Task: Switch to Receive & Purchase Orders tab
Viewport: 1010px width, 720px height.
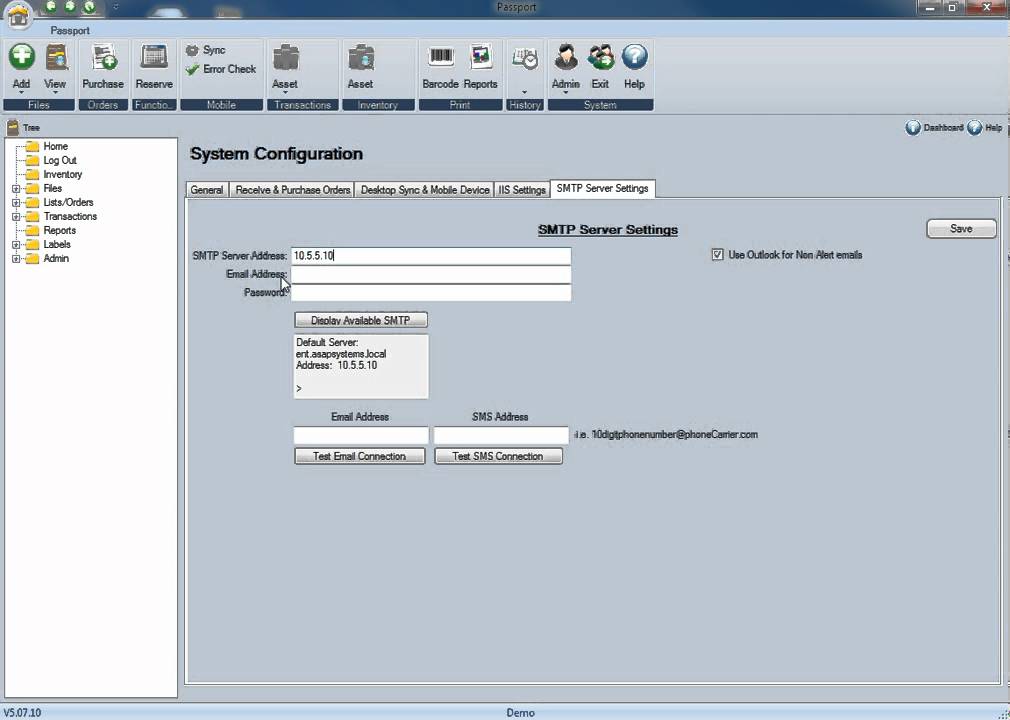Action: pyautogui.click(x=293, y=190)
